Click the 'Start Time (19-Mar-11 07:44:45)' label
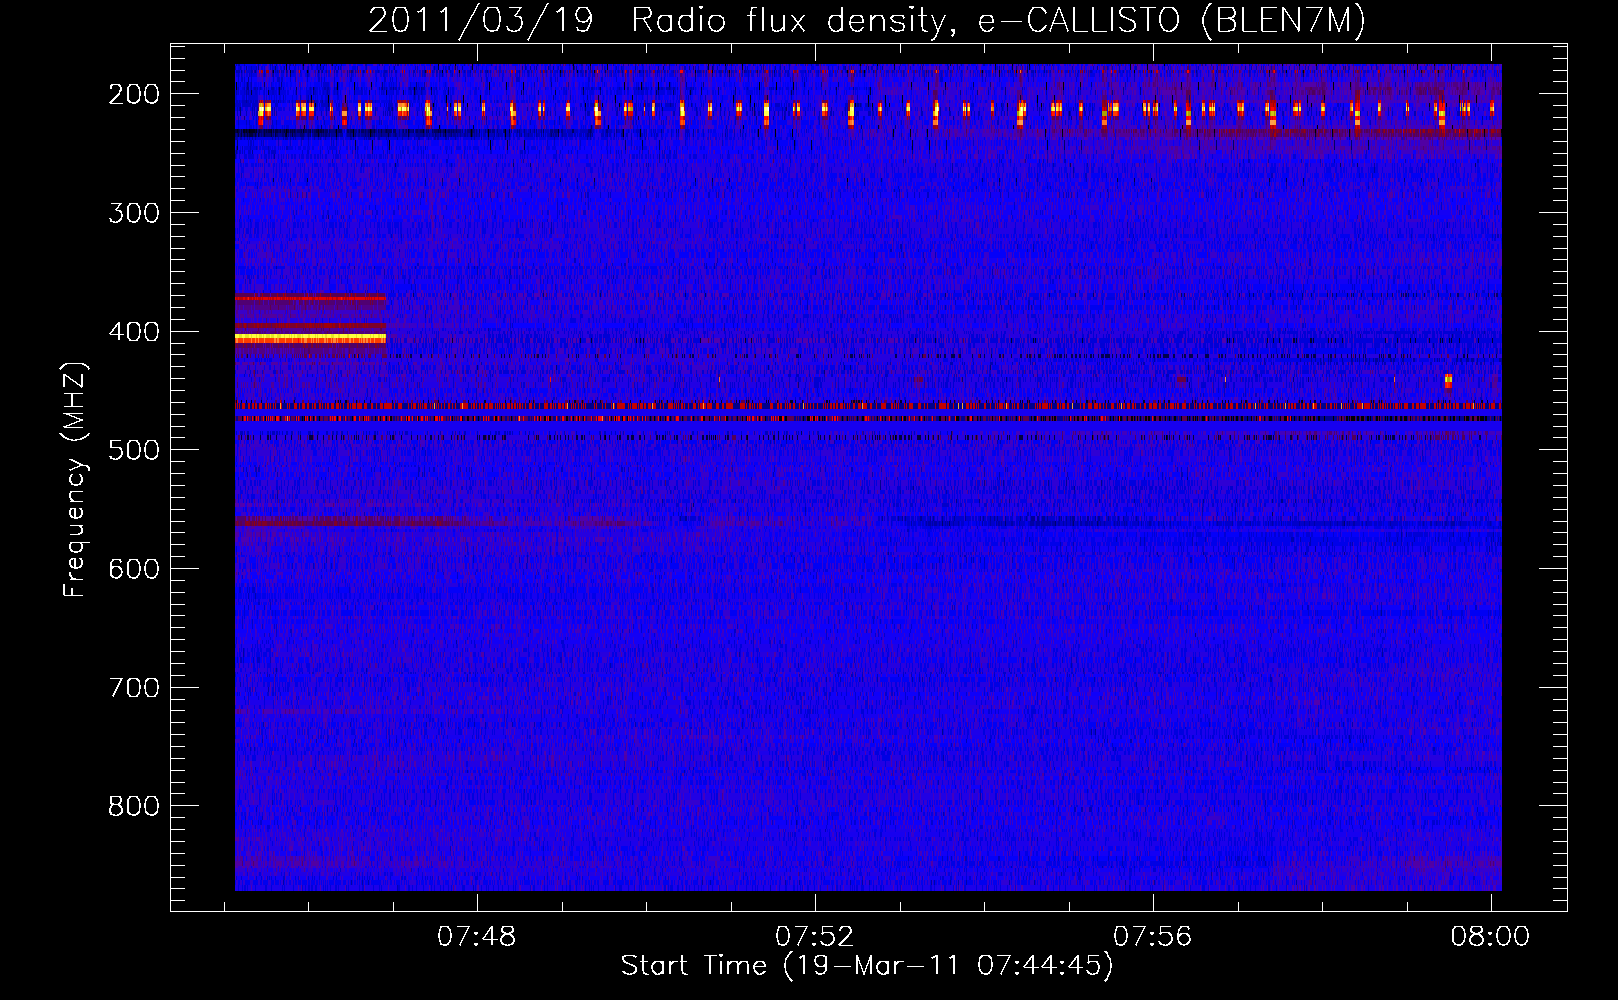This screenshot has width=1618, height=1000. pyautogui.click(x=867, y=966)
